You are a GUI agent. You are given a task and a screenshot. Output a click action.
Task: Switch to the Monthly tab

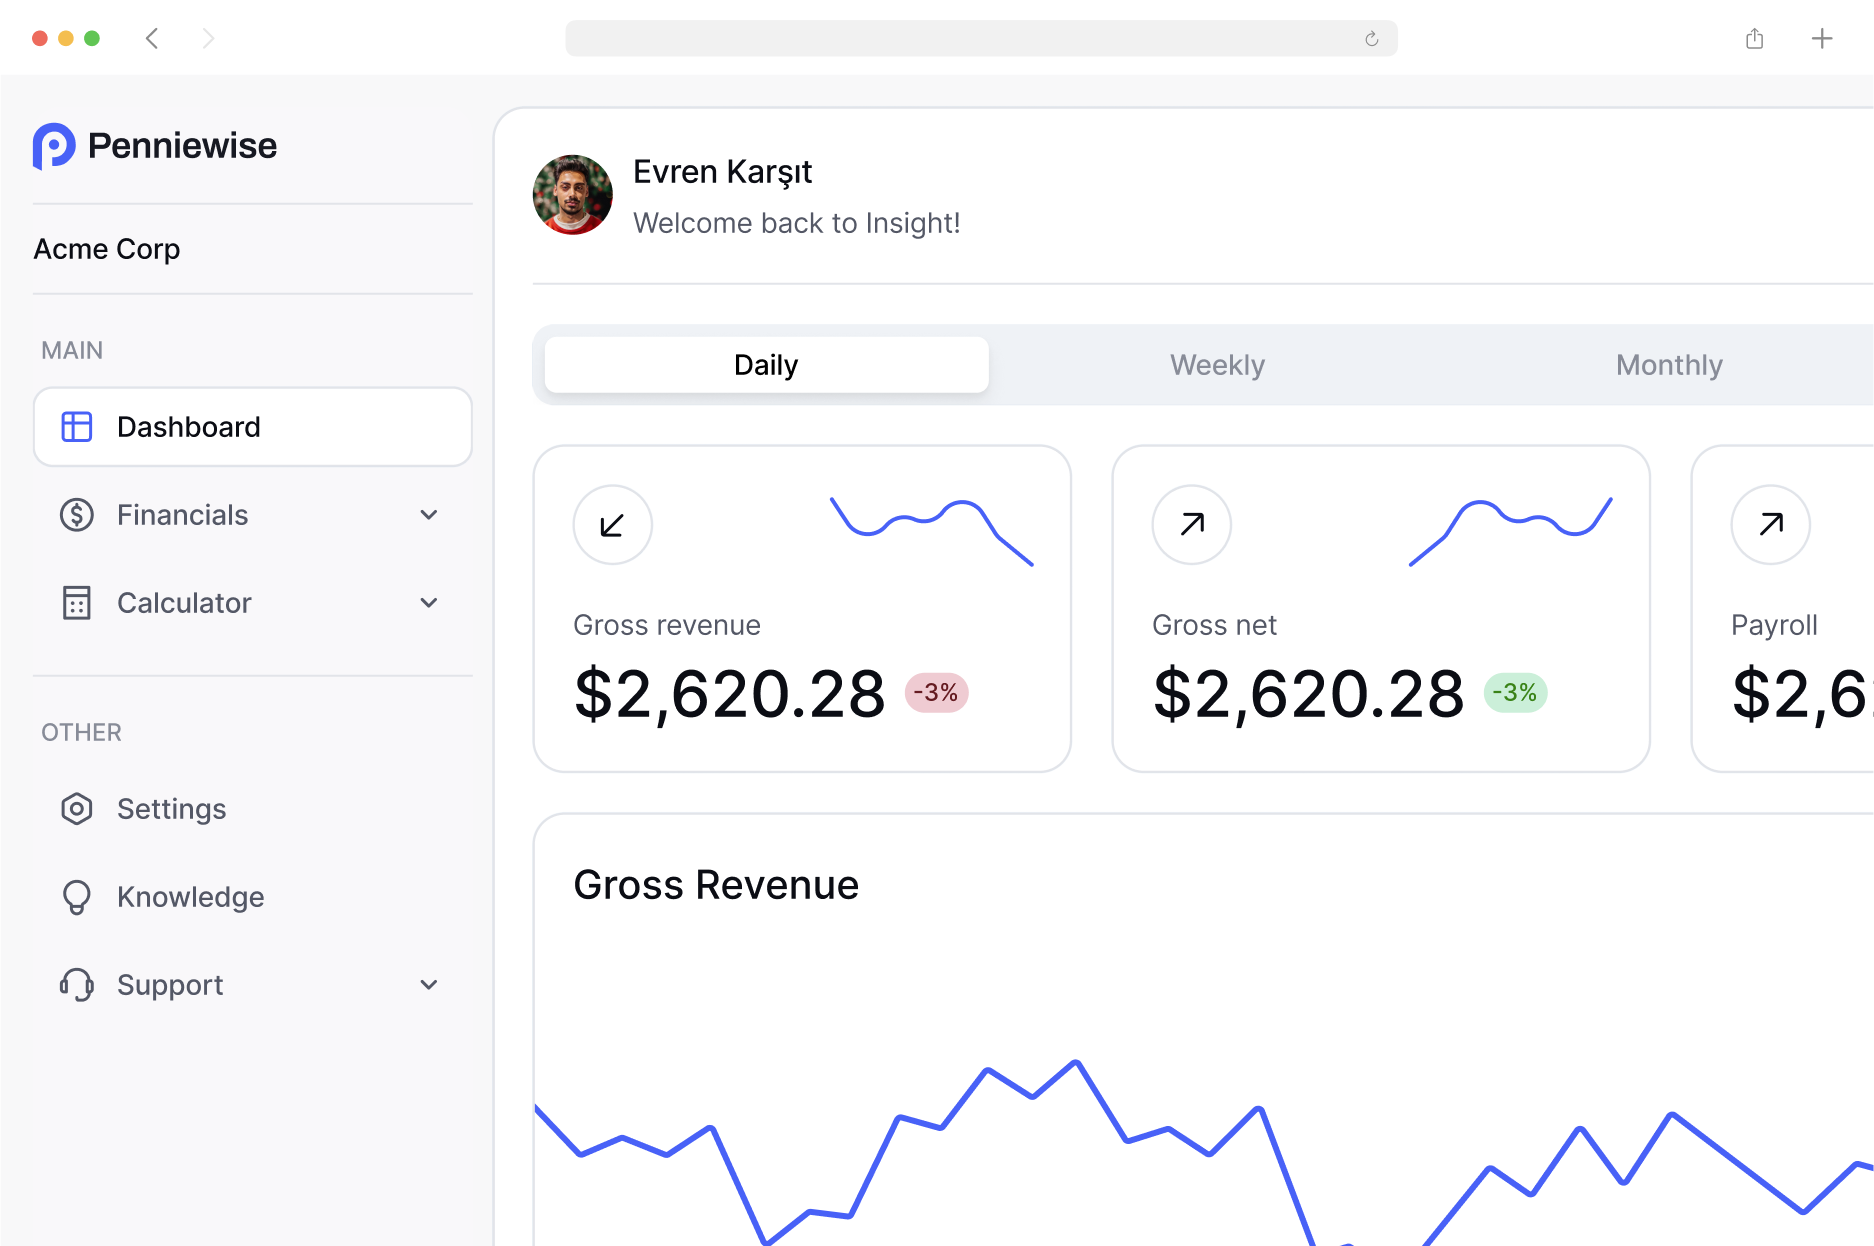[1668, 365]
